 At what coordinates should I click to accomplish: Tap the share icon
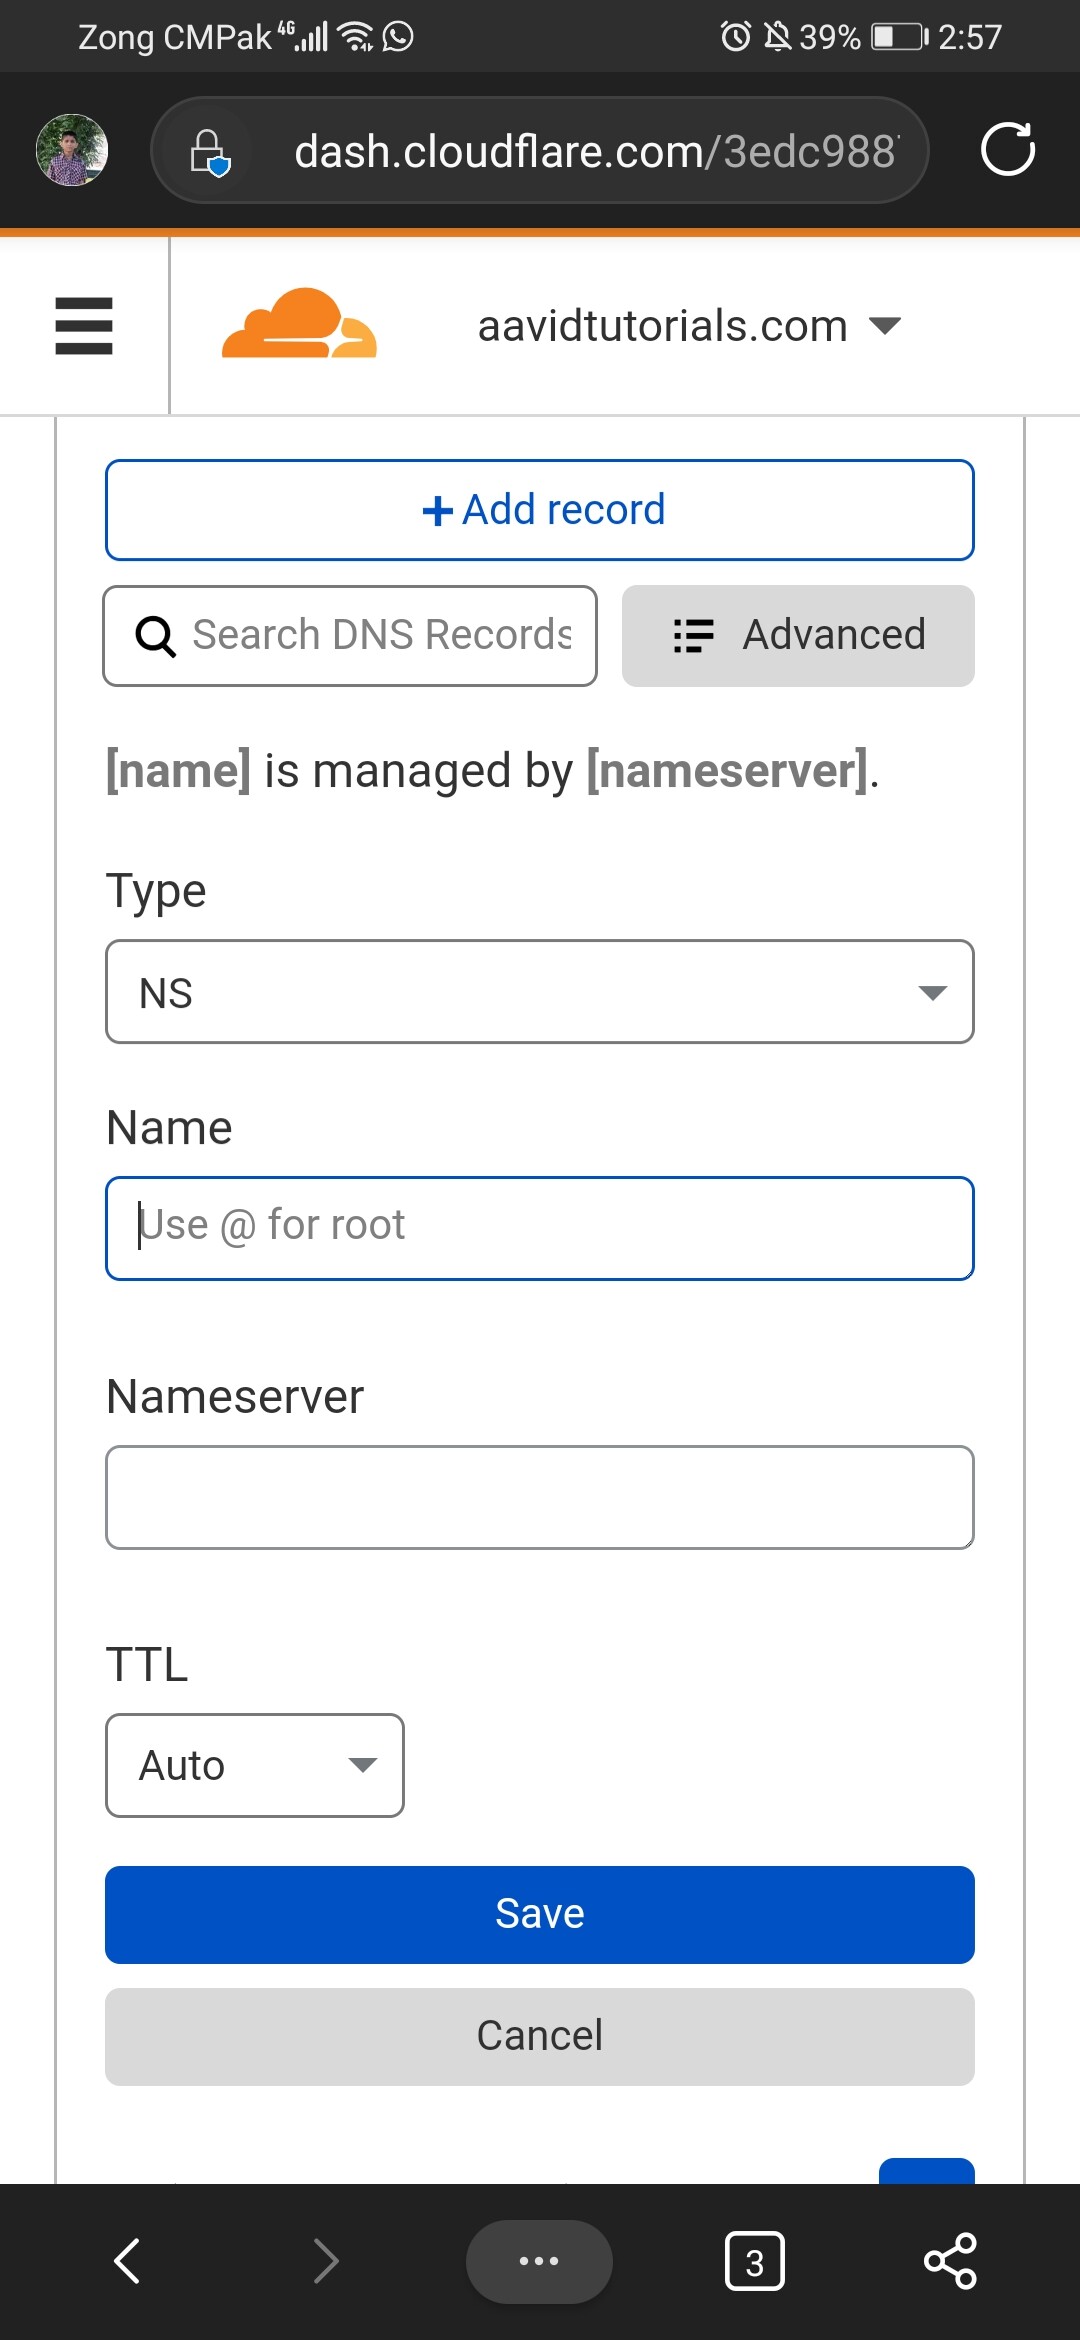point(950,2260)
